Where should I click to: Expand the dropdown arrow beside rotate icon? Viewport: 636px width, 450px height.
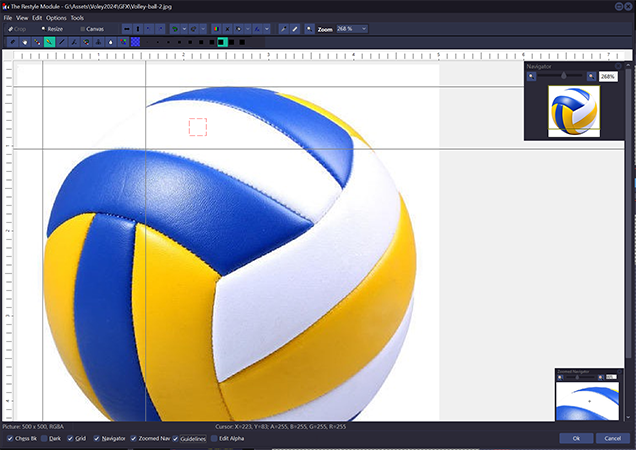pyautogui.click(x=184, y=29)
